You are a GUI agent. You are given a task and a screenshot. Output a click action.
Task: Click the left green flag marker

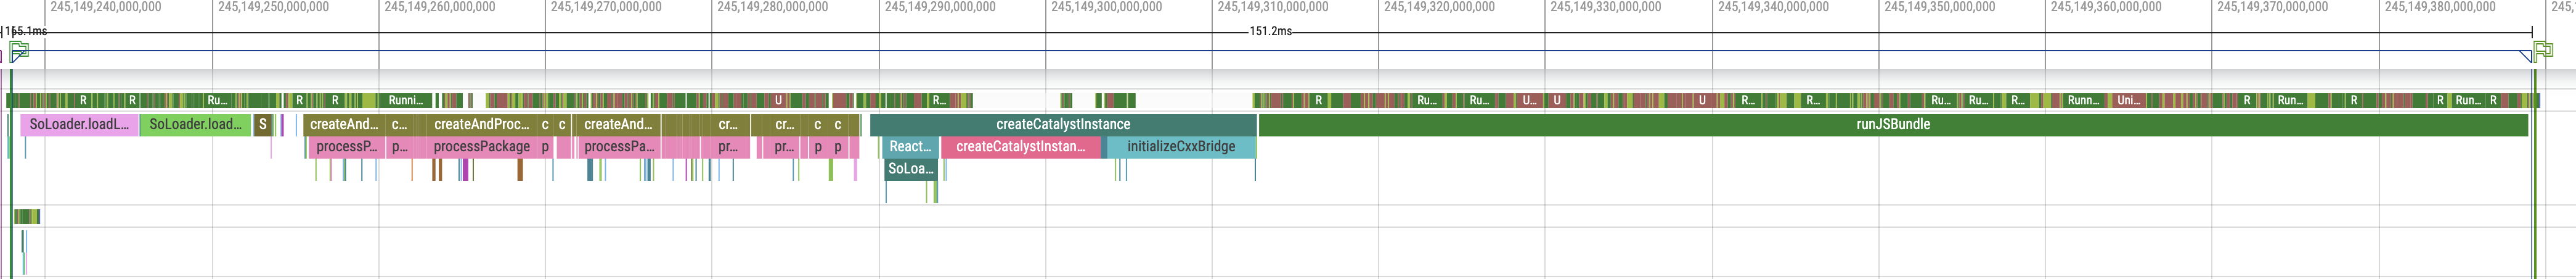coord(19,50)
